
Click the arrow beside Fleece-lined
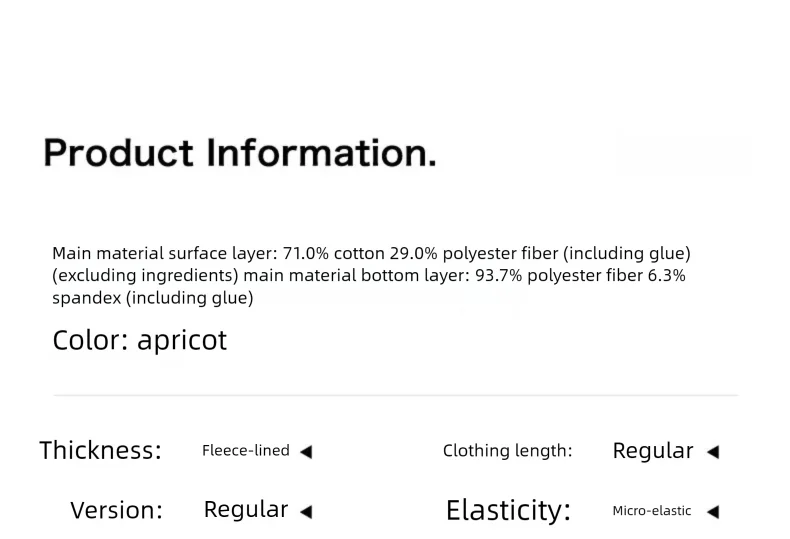pyautogui.click(x=306, y=452)
